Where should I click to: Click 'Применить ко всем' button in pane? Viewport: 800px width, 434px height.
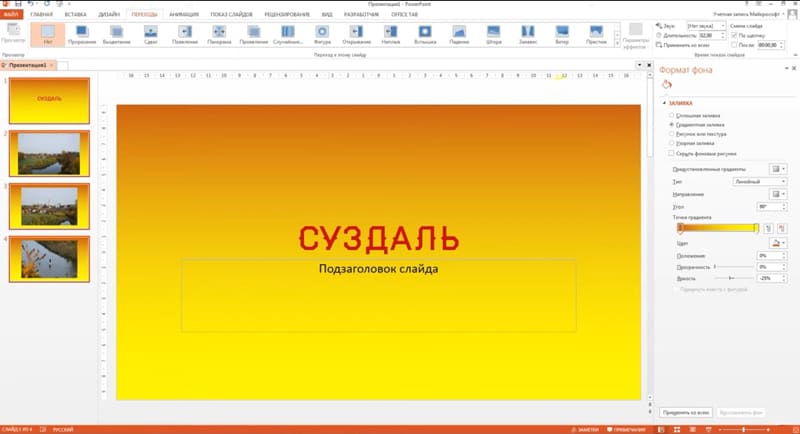[x=686, y=413]
